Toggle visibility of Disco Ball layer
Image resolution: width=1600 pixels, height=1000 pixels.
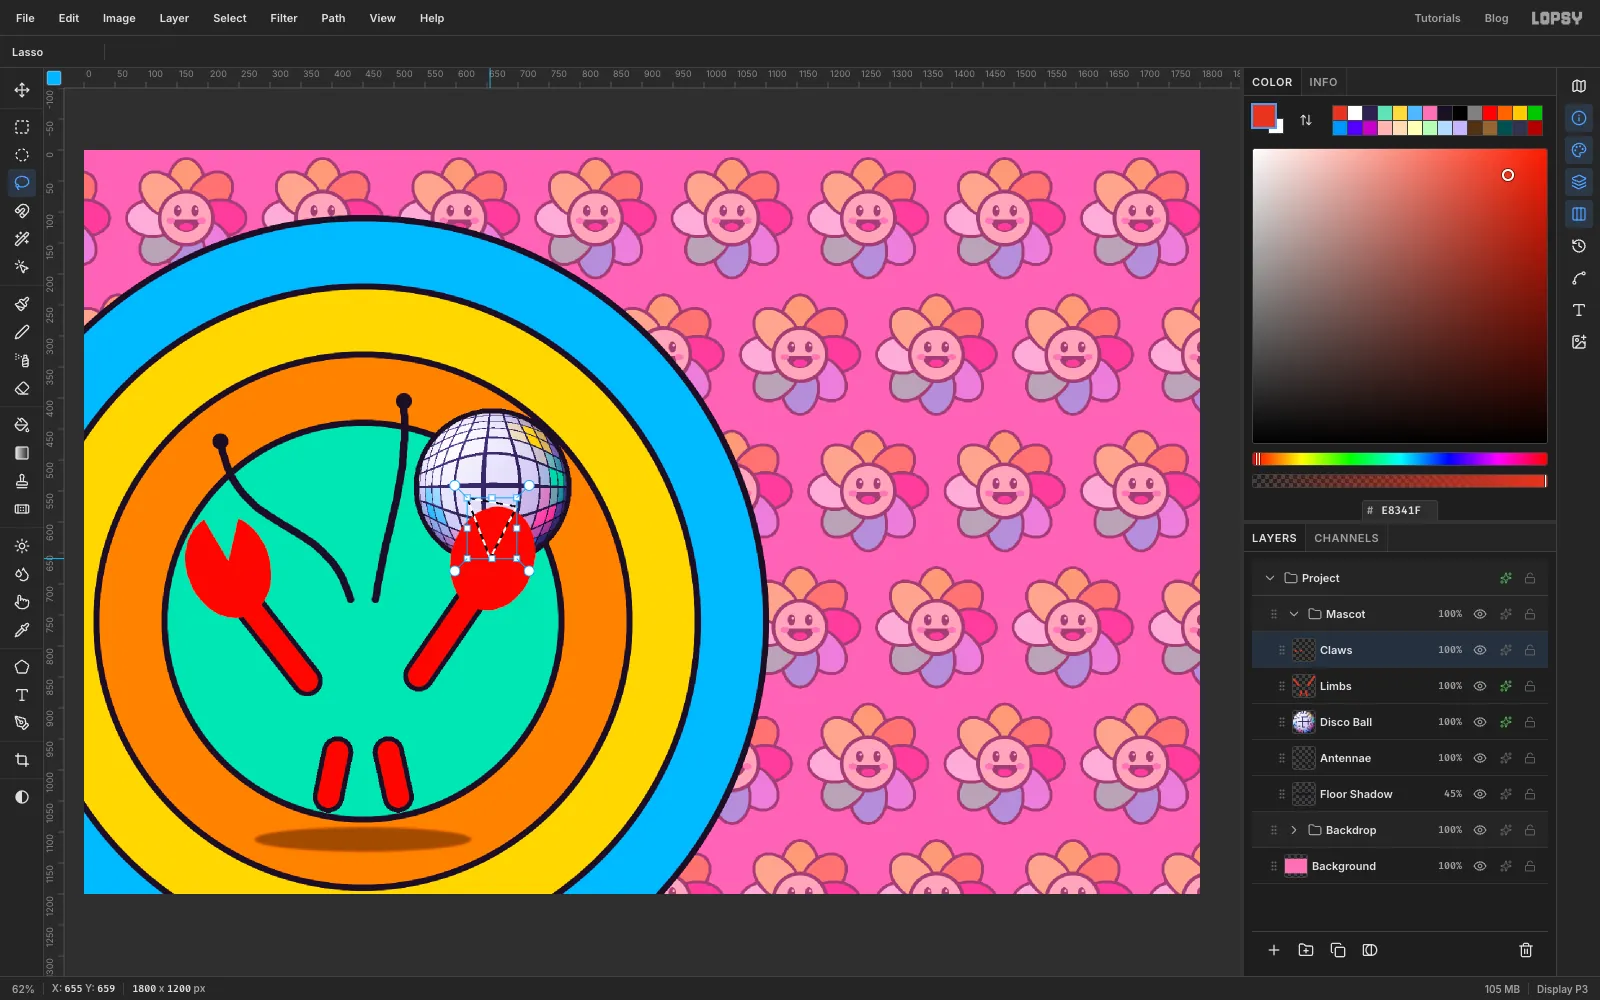(x=1480, y=722)
